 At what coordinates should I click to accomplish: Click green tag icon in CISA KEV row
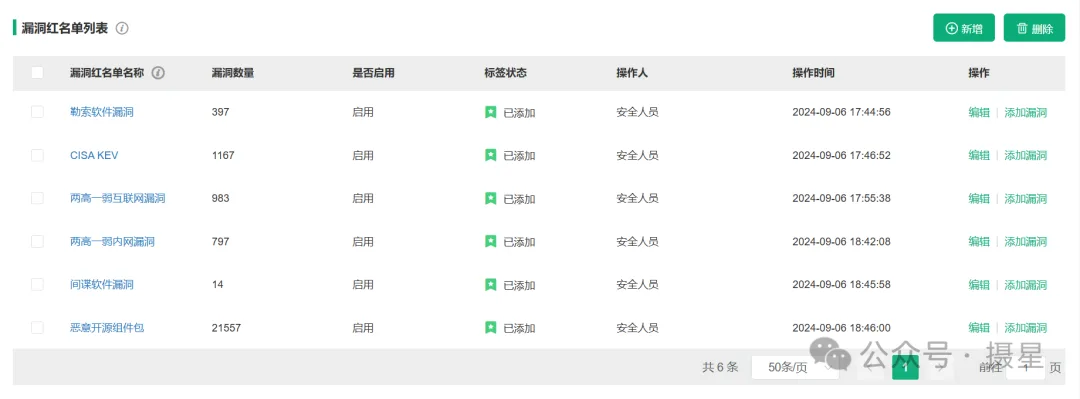[x=490, y=155]
